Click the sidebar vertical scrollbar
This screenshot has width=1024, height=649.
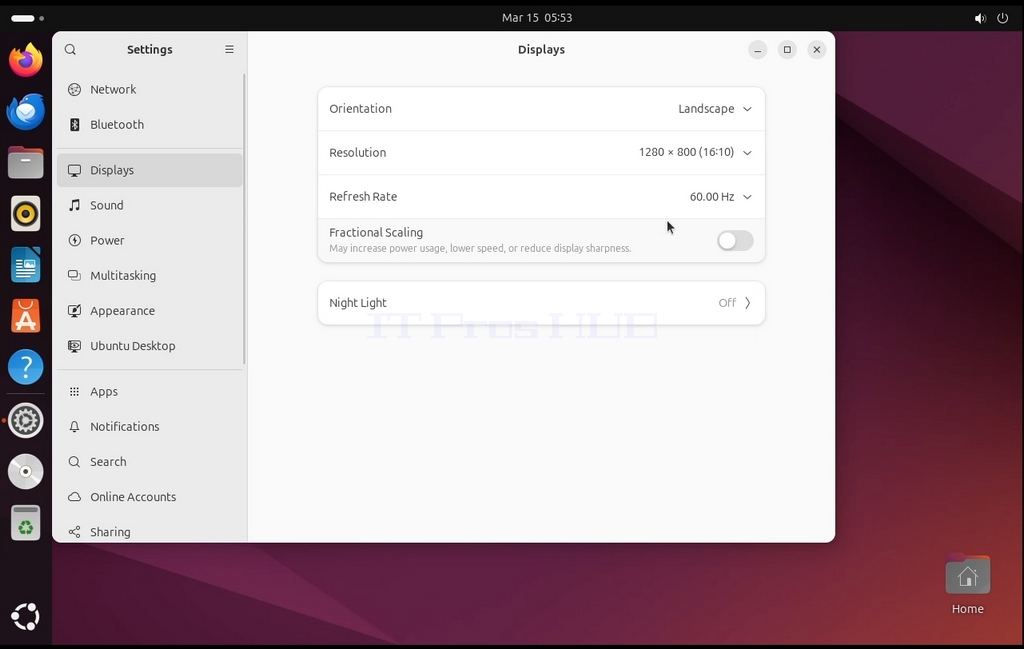point(244,219)
